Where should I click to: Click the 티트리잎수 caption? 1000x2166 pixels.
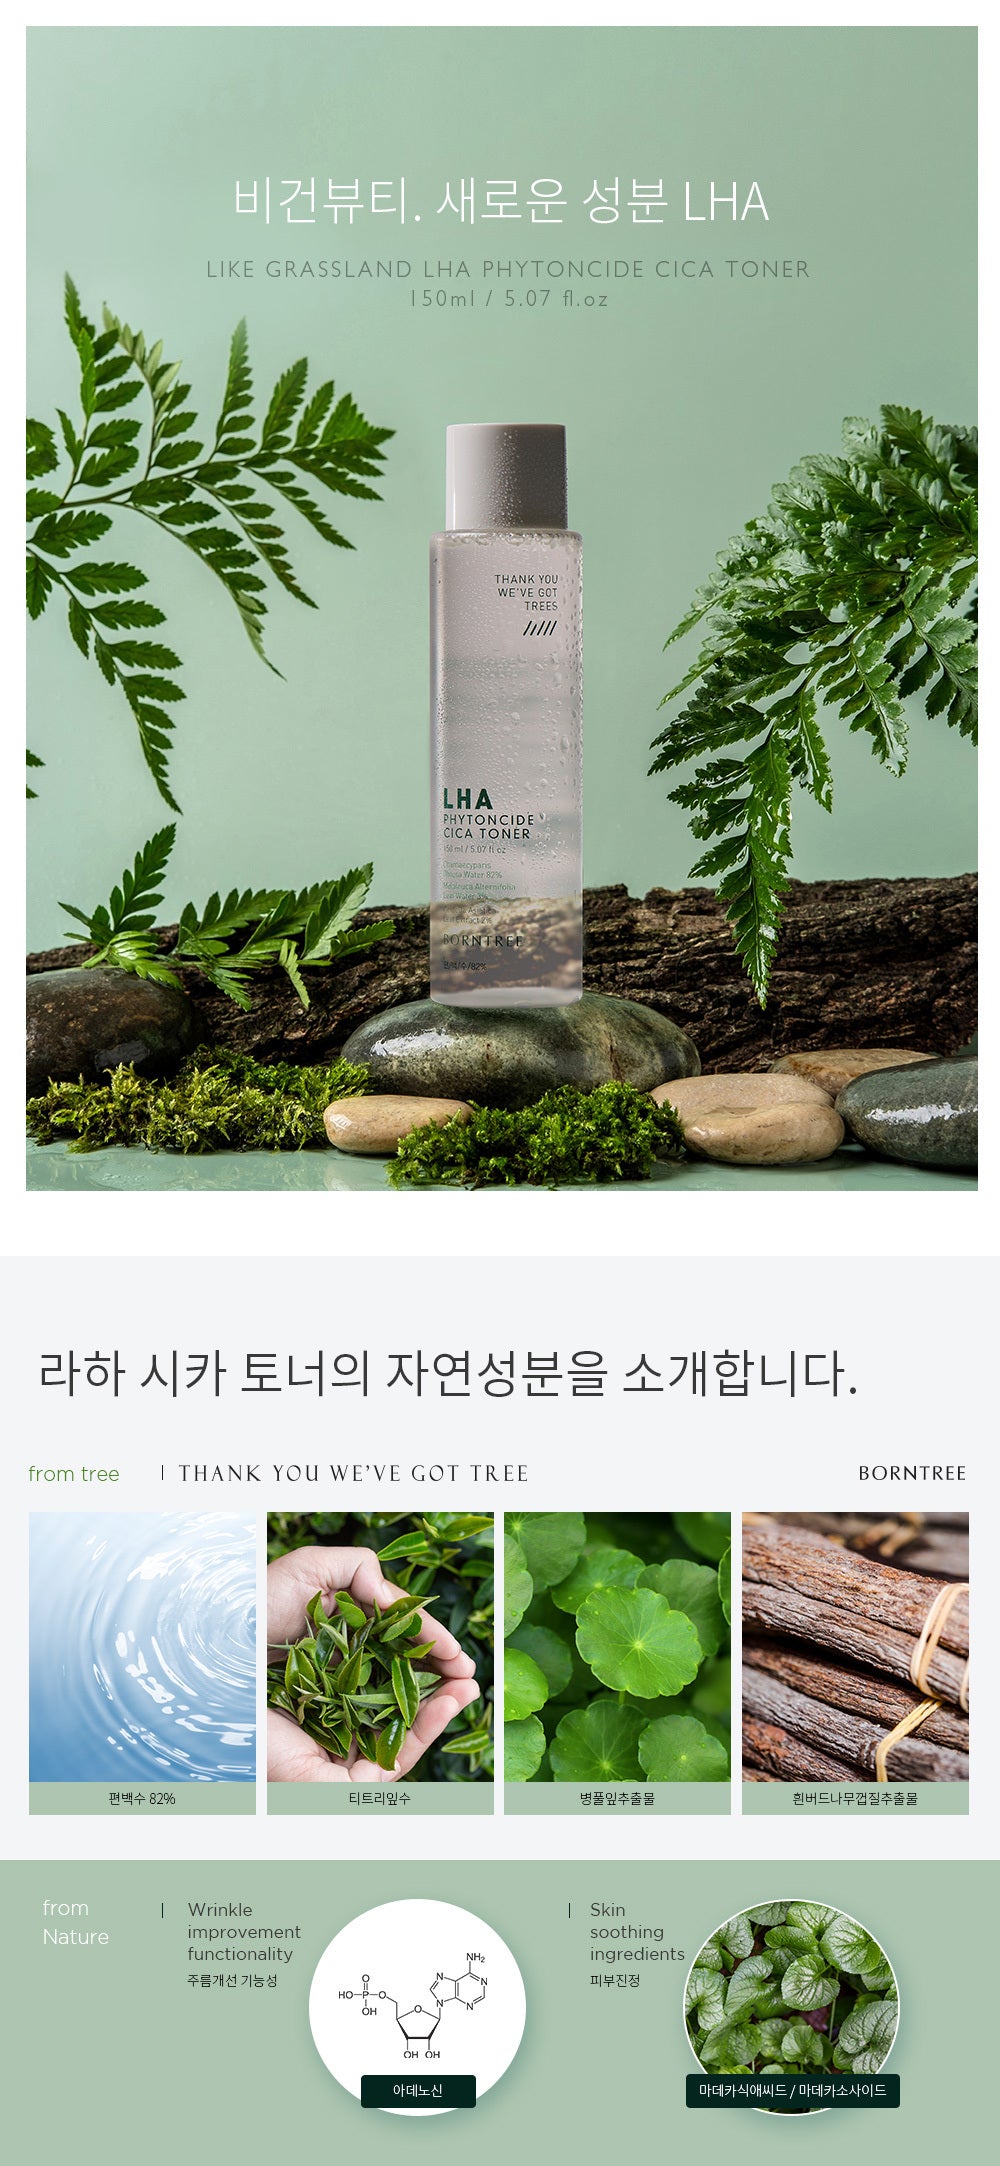click(380, 1798)
